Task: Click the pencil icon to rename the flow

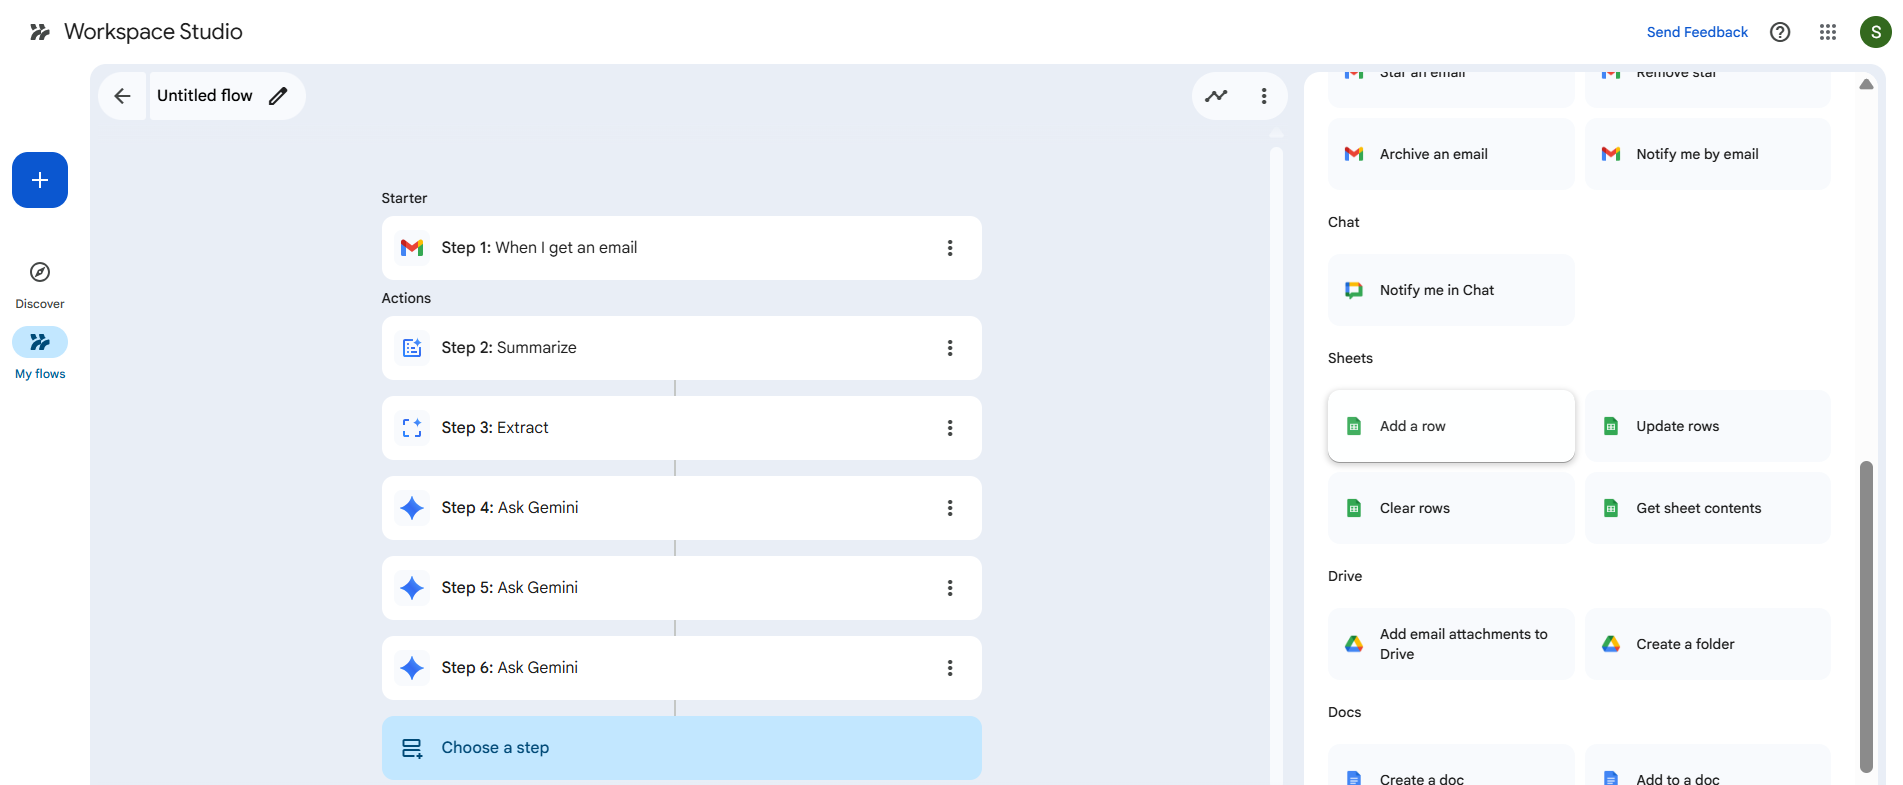Action: point(278,96)
